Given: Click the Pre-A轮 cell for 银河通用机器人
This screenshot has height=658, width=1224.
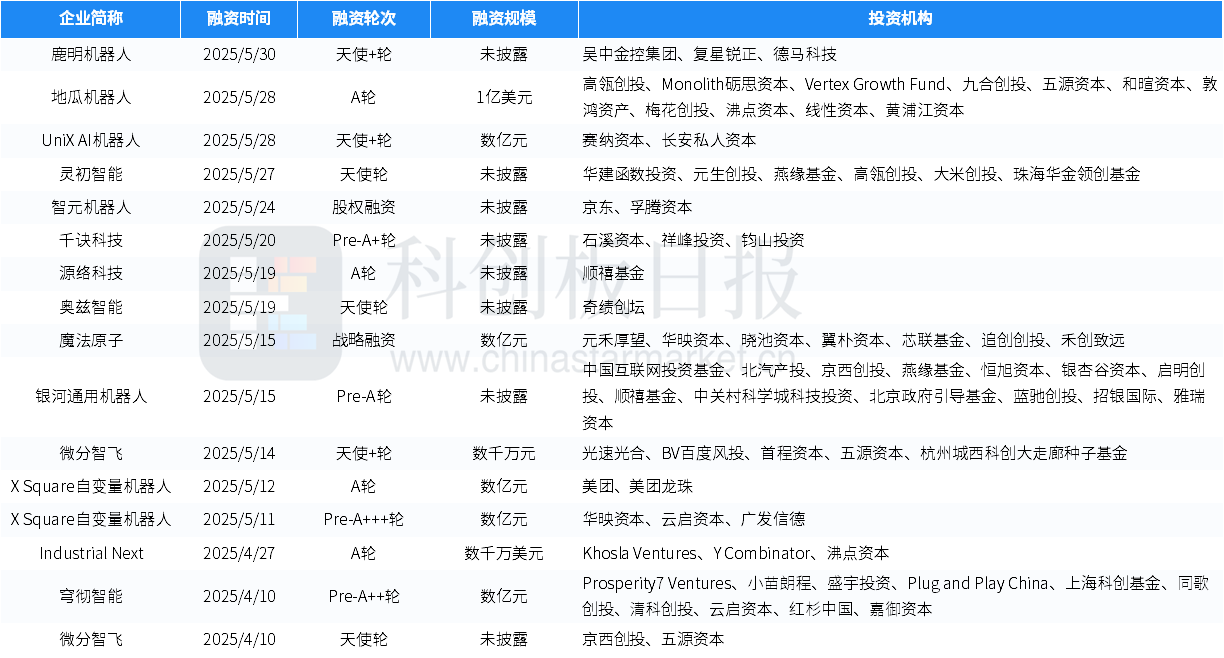Looking at the screenshot, I should pyautogui.click(x=363, y=396).
